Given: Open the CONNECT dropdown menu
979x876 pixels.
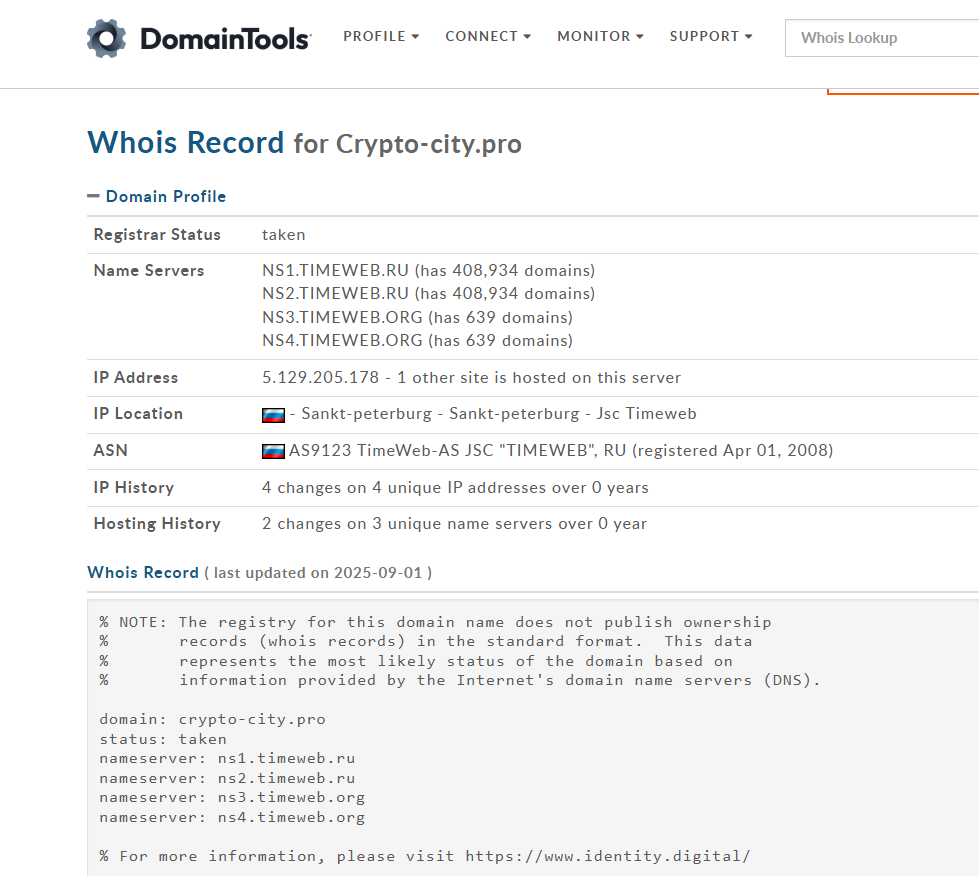Looking at the screenshot, I should click(x=488, y=36).
